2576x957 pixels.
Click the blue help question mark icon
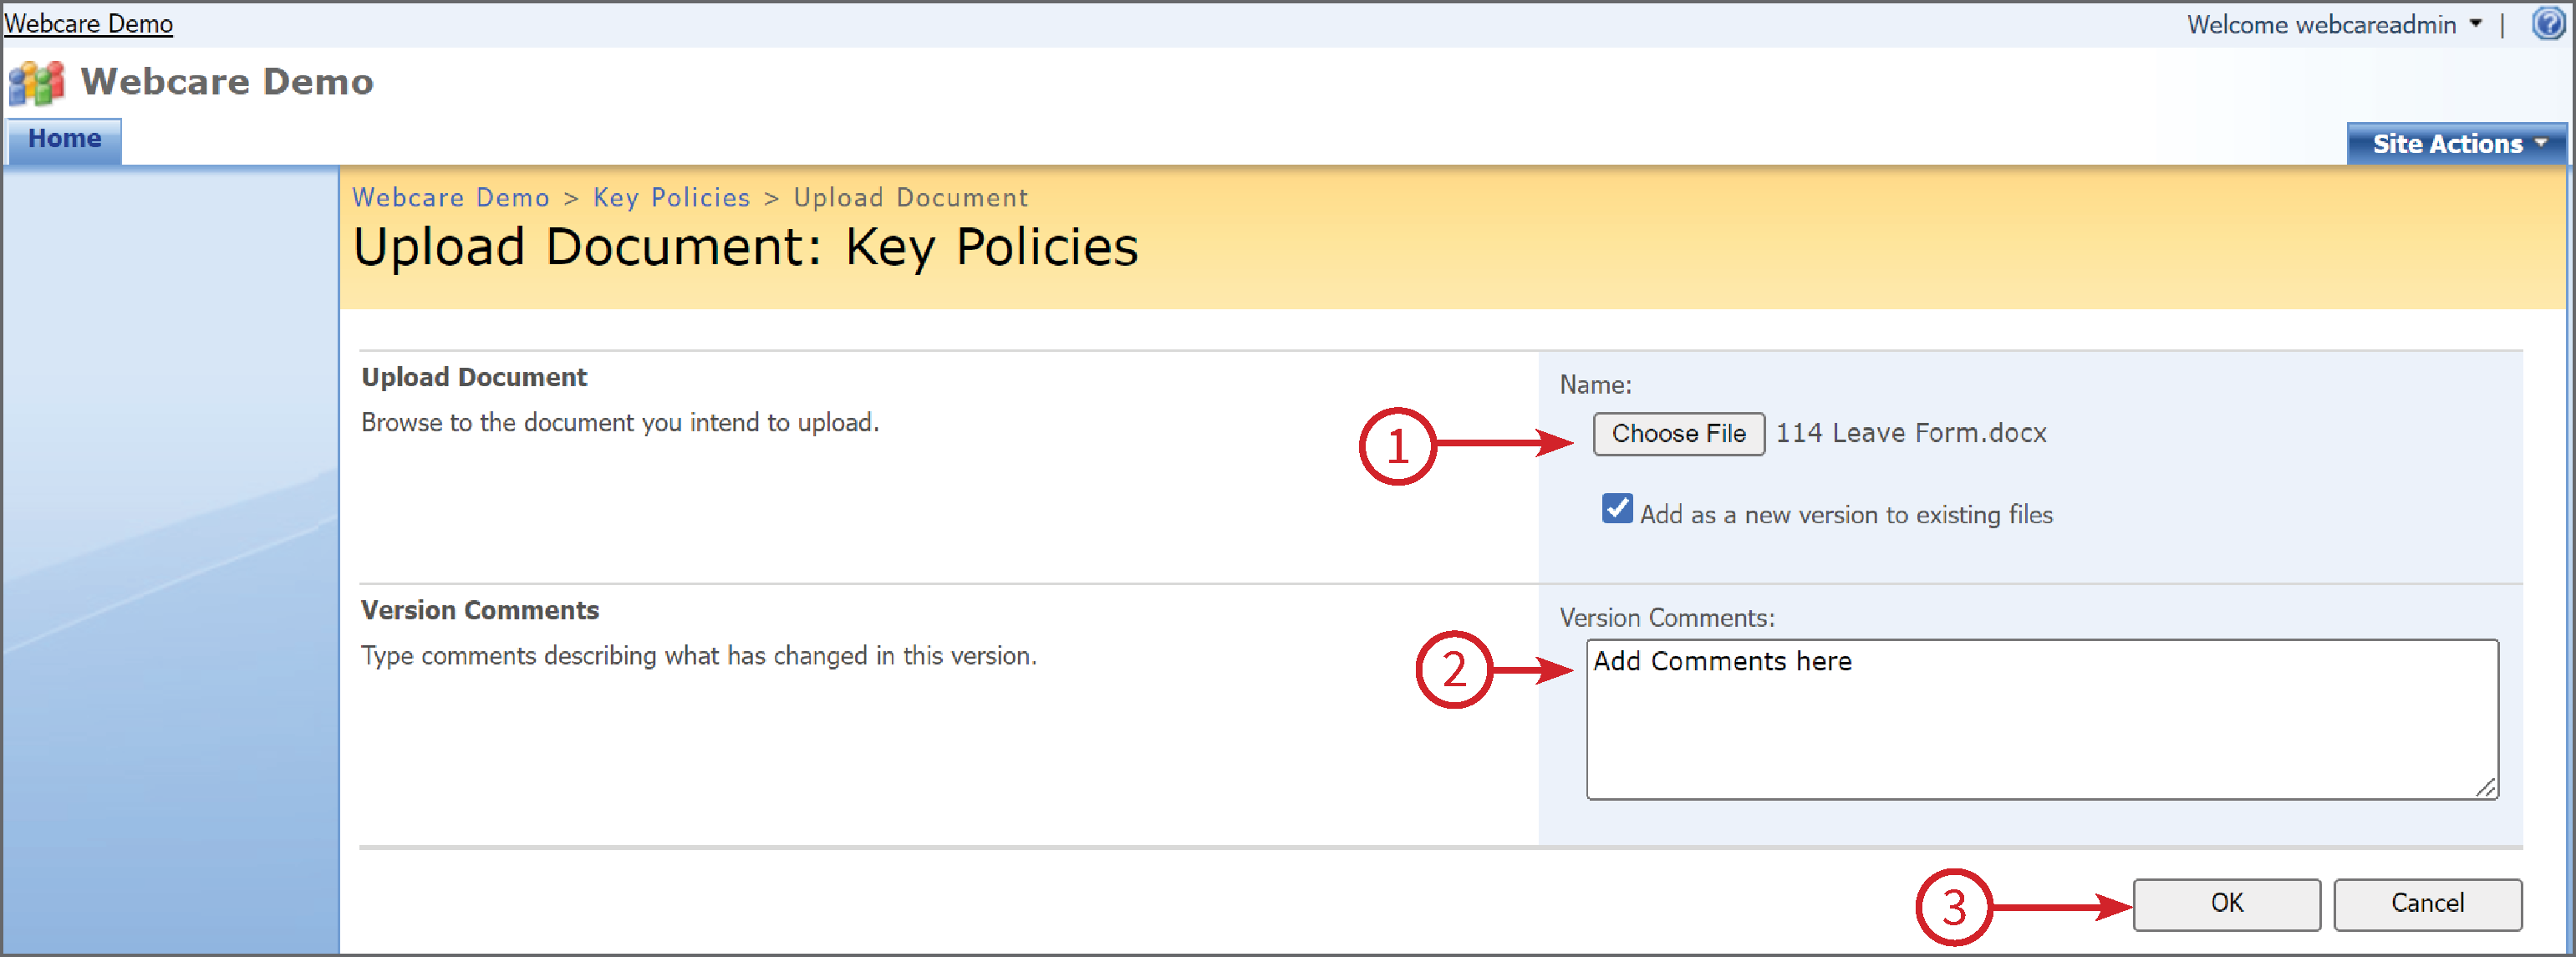(x=2548, y=23)
